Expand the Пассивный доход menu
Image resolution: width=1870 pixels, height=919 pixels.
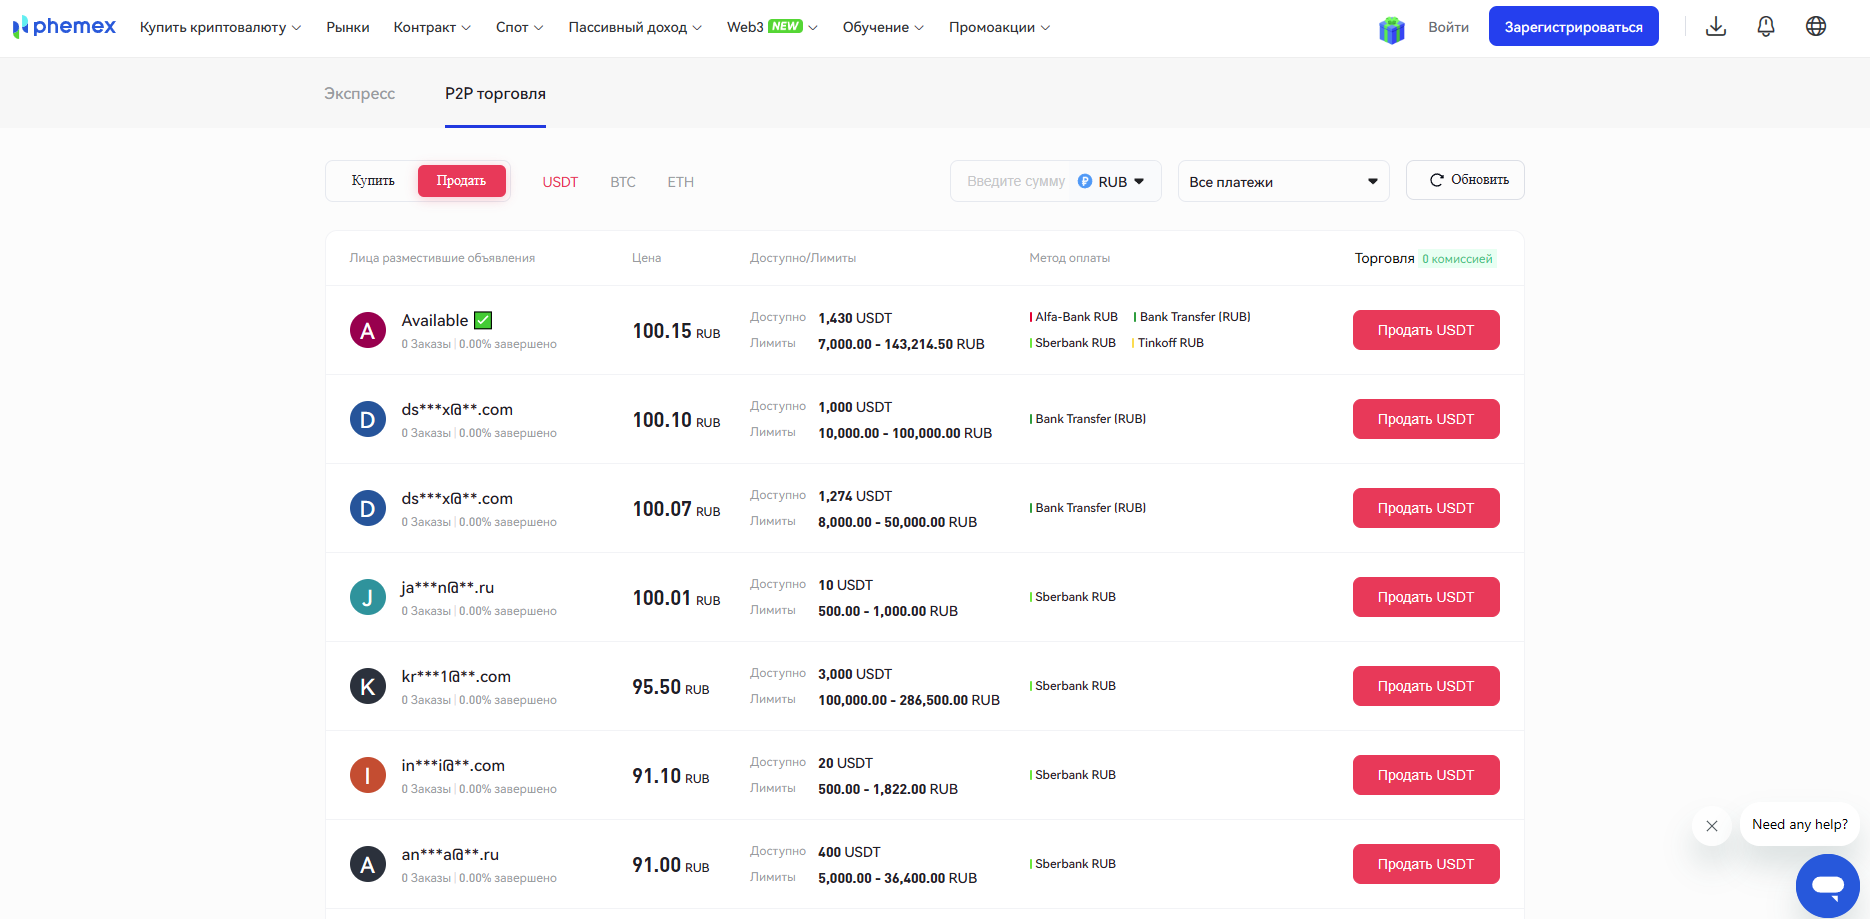(635, 27)
